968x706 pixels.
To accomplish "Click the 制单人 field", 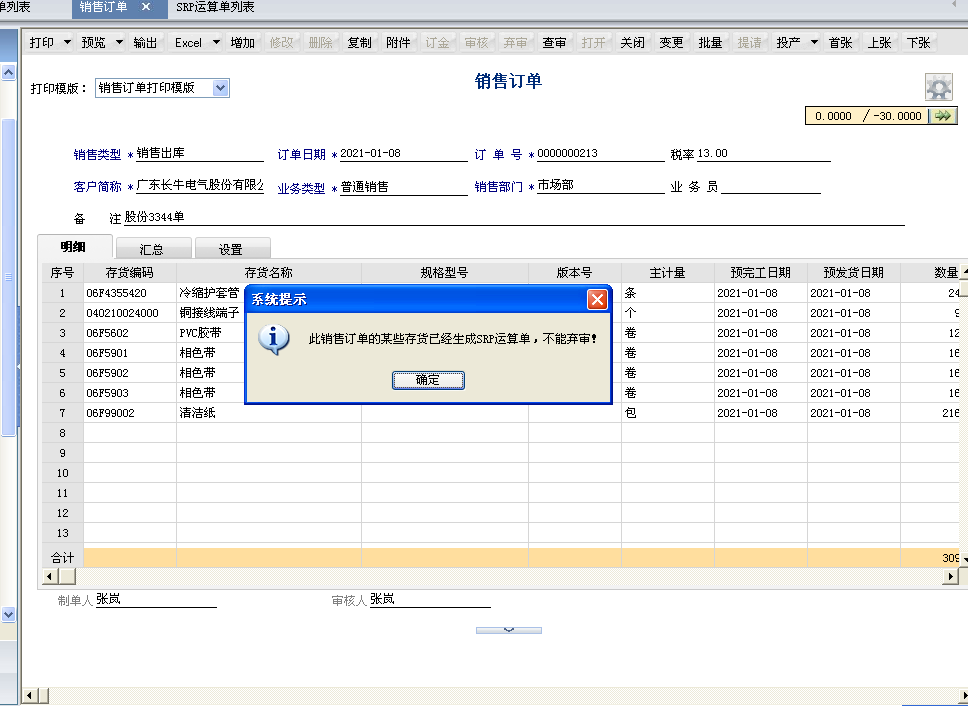I will [x=156, y=599].
